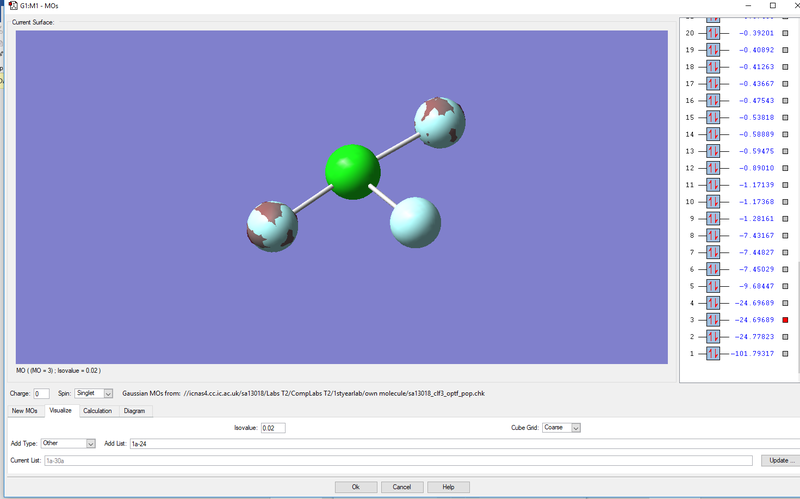Select orbital 12 occupancy box
The width and height of the screenshot is (800, 499).
713,168
